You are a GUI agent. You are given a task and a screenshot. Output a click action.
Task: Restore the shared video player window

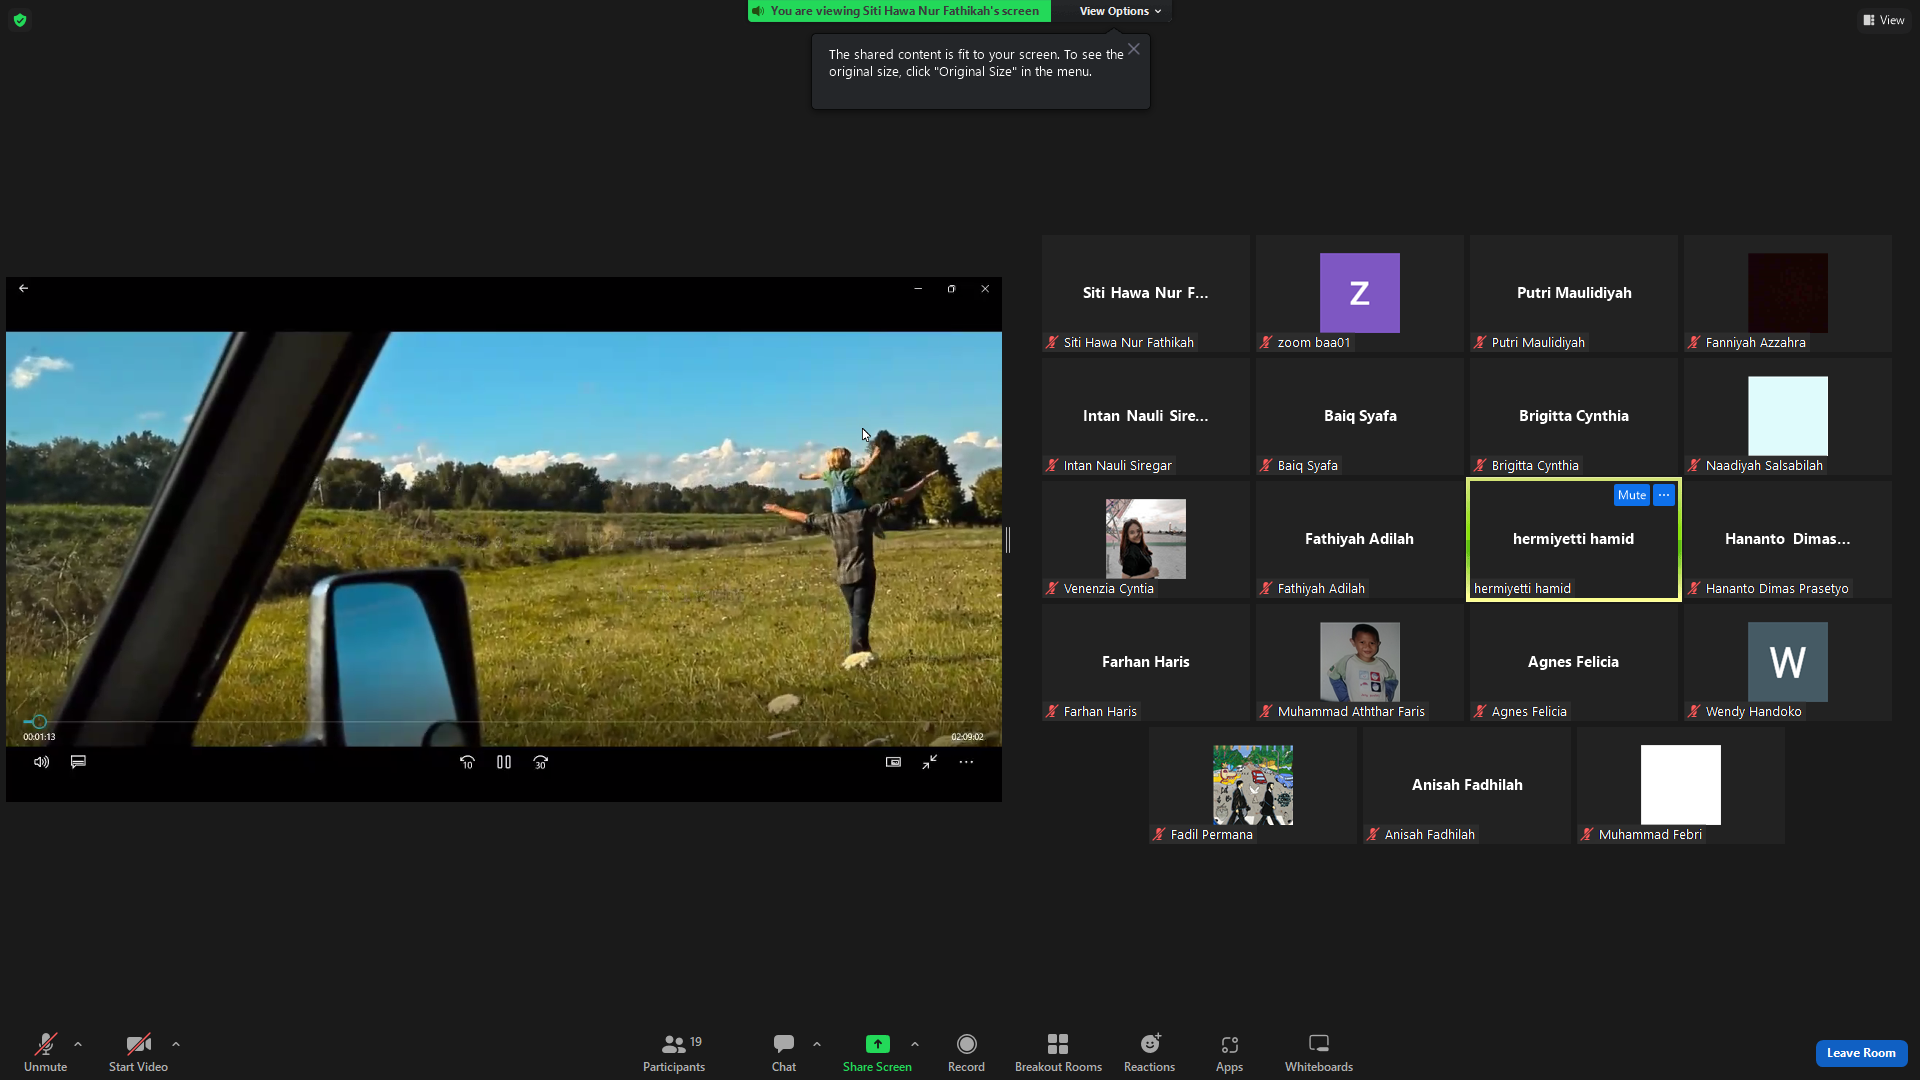pos(952,289)
